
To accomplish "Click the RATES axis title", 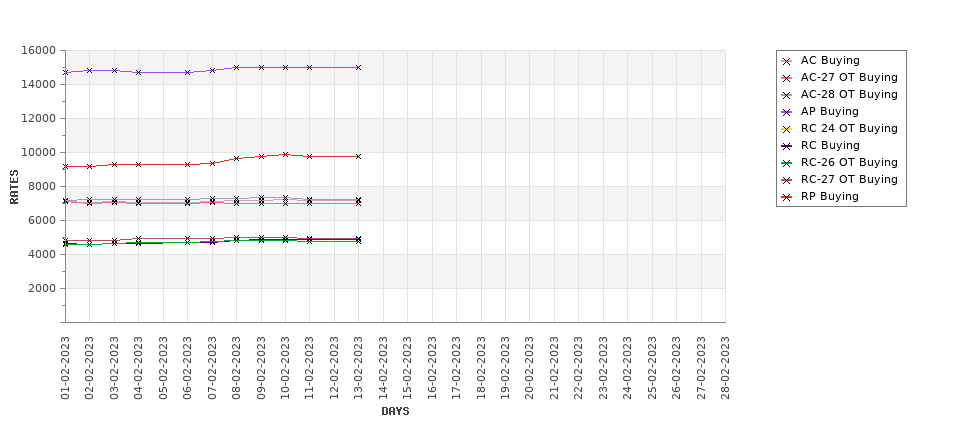I will [x=14, y=187].
